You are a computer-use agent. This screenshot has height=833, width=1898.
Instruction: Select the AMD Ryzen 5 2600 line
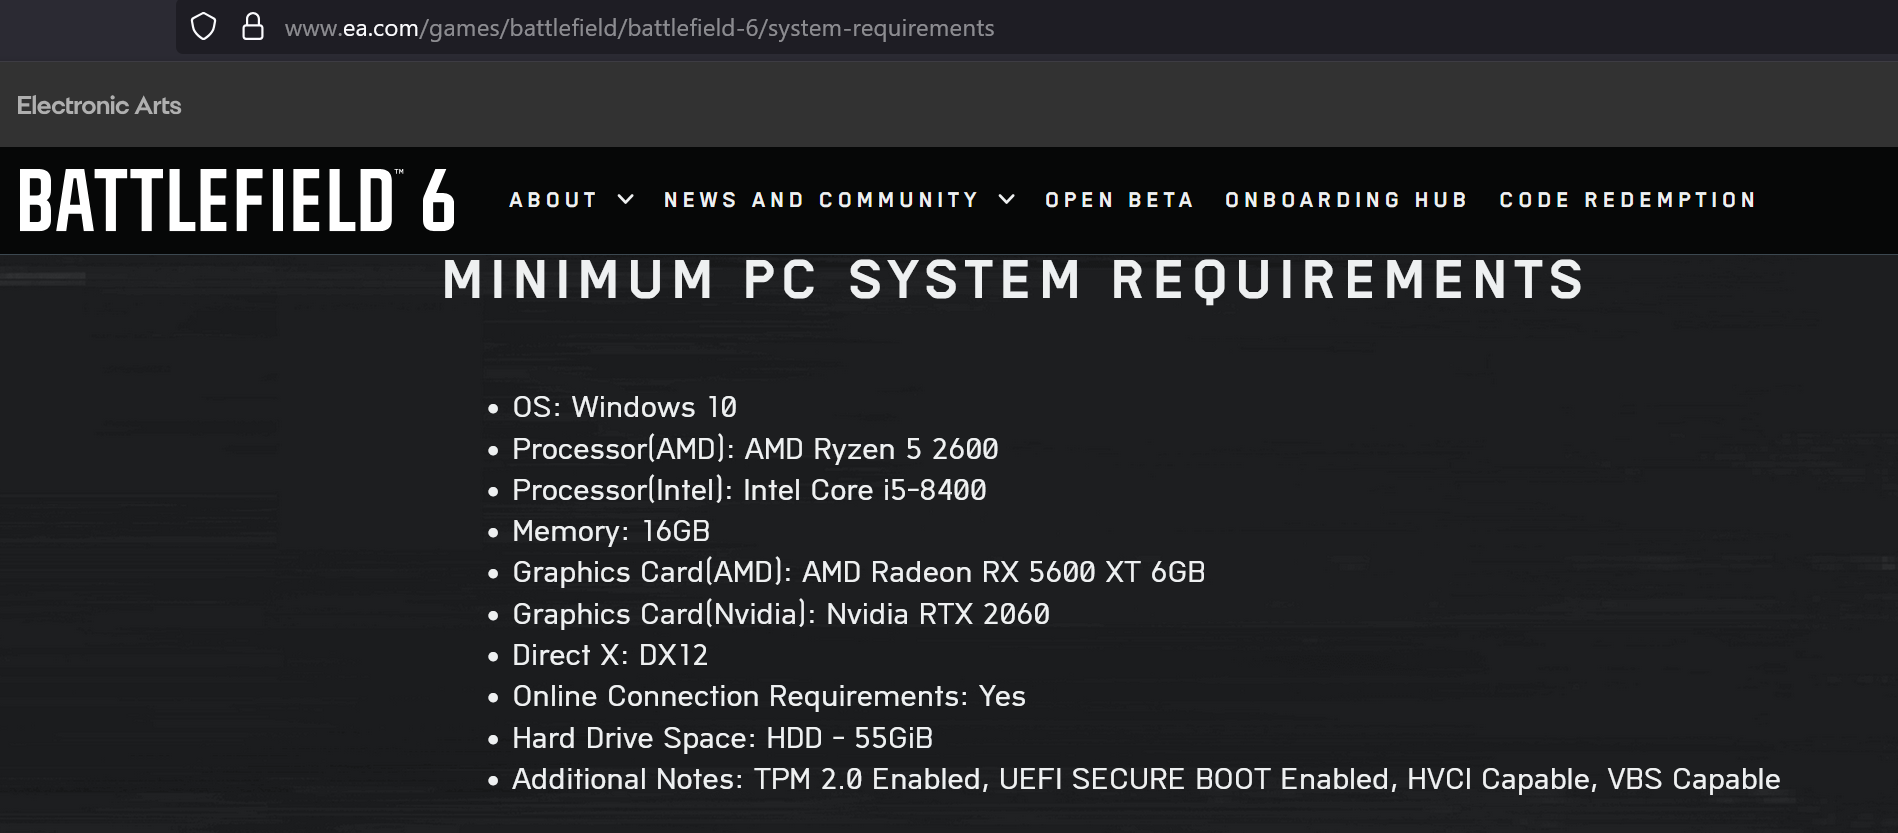point(754,449)
